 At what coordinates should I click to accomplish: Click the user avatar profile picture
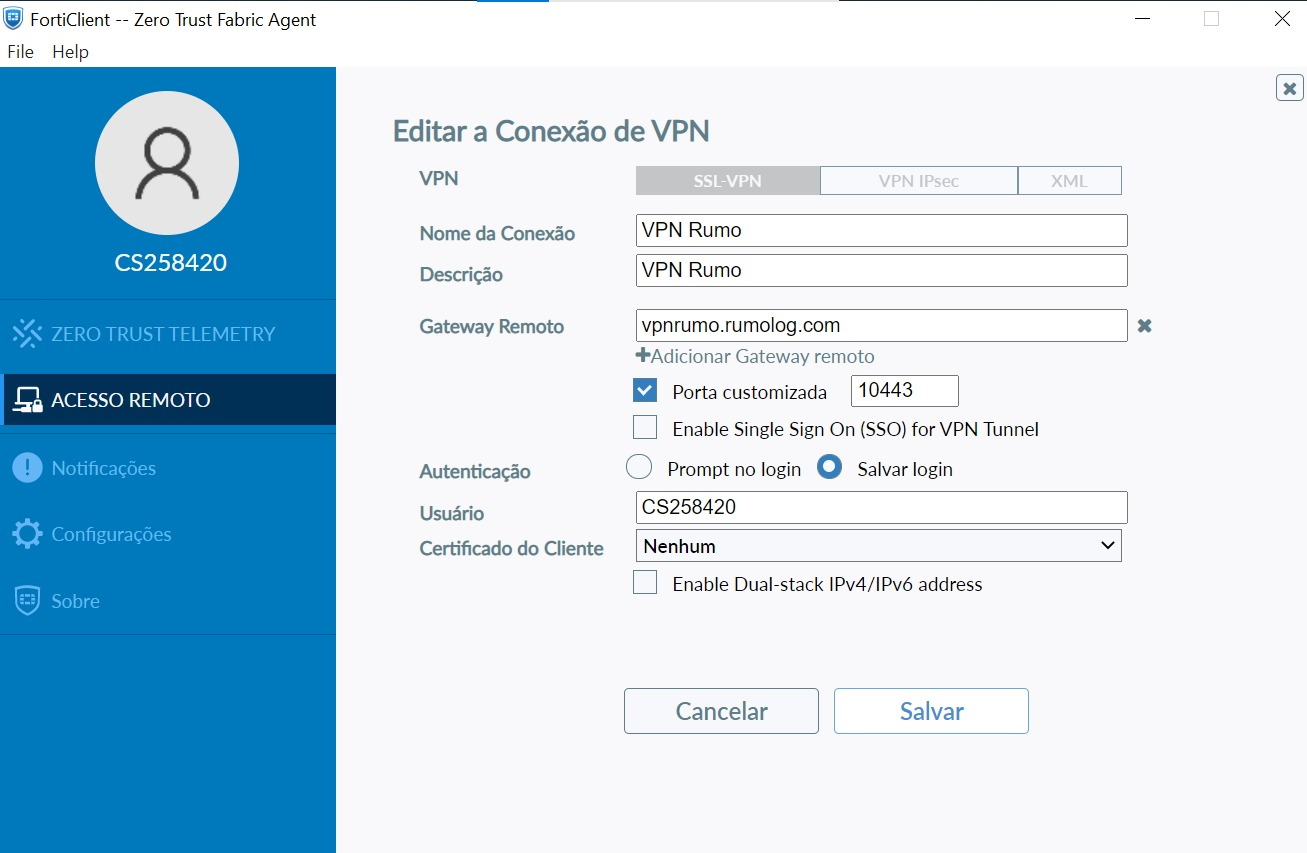pyautogui.click(x=167, y=163)
